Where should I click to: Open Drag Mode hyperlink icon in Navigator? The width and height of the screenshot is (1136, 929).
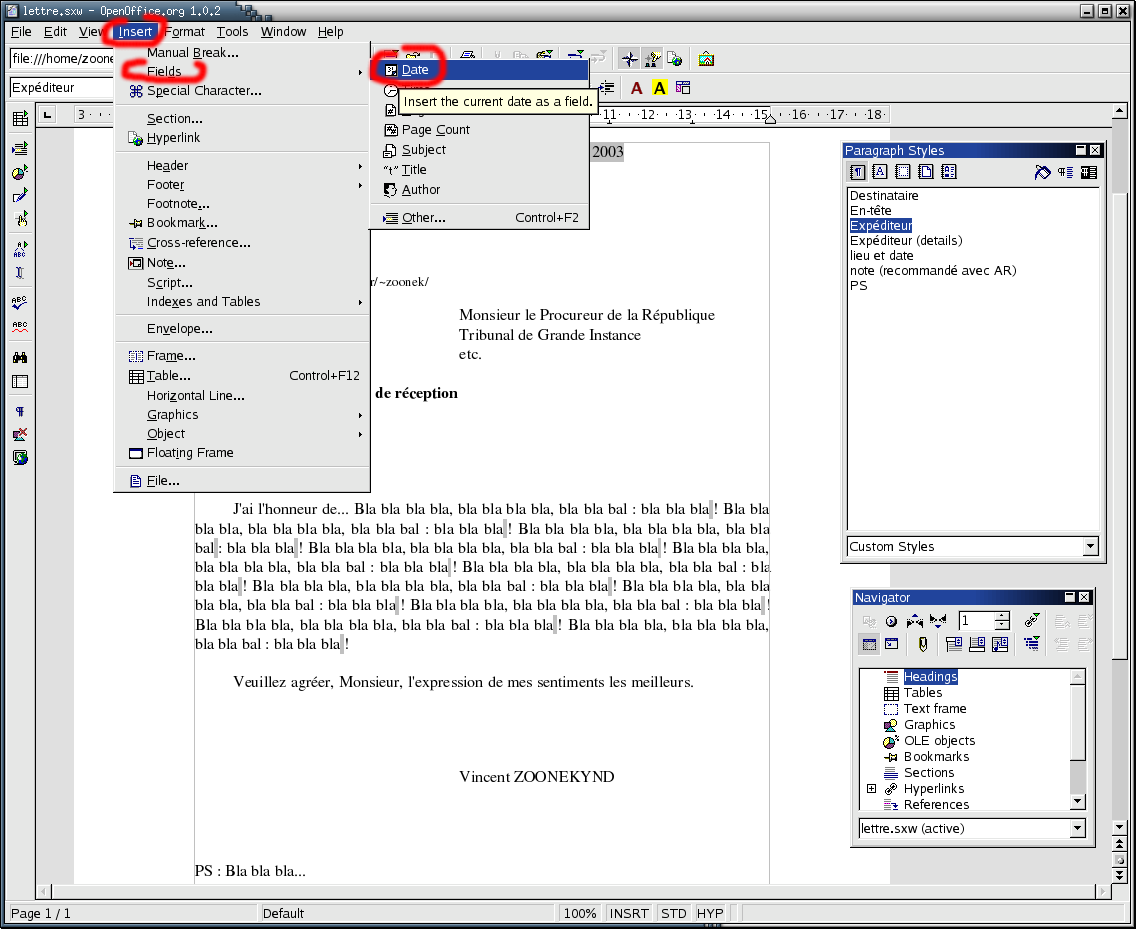(1032, 620)
